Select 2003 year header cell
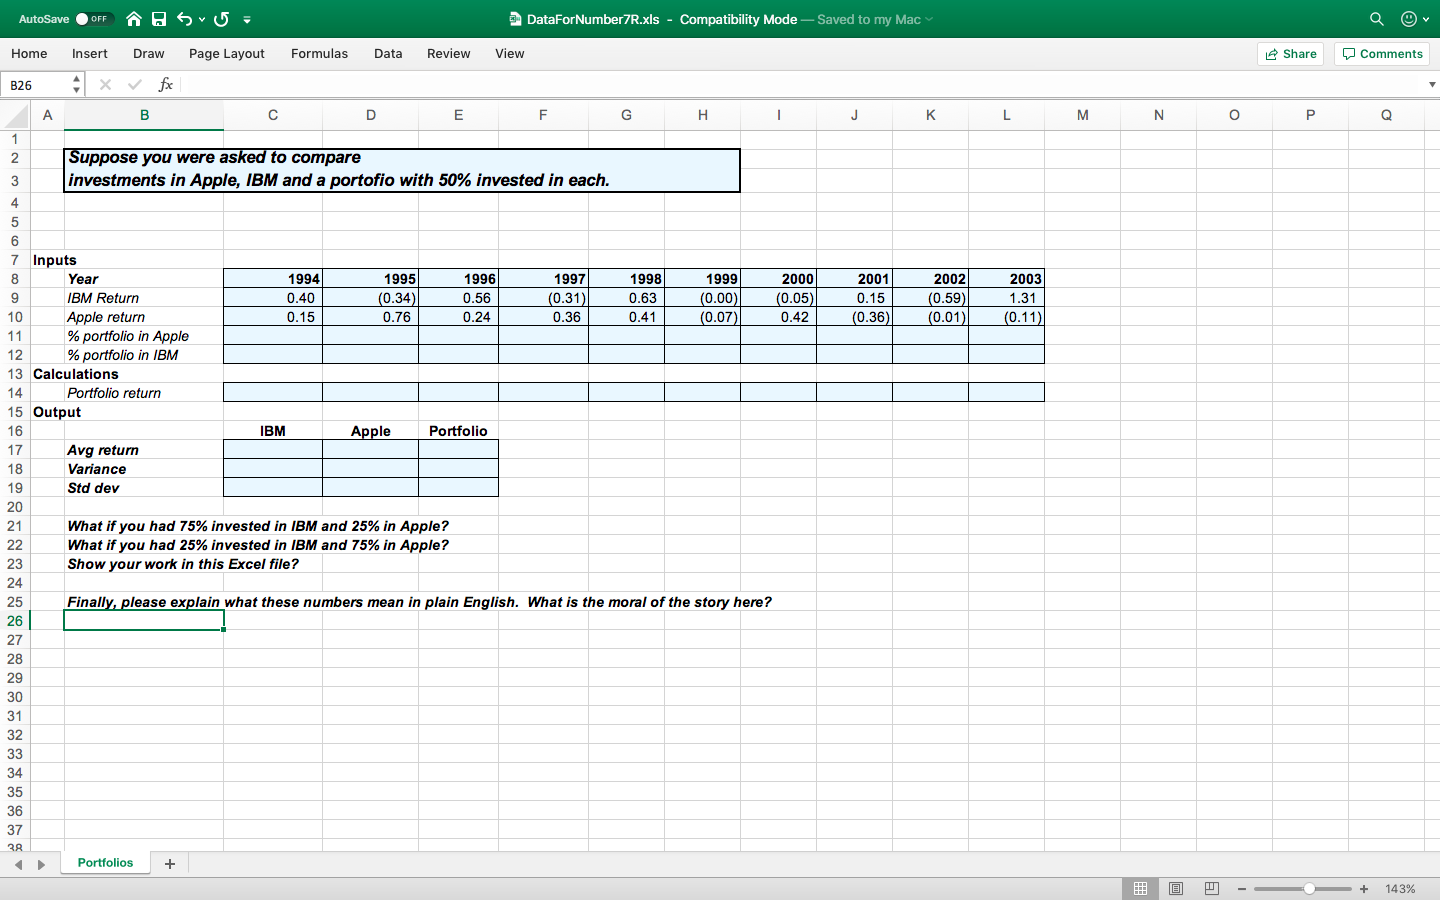Image resolution: width=1440 pixels, height=900 pixels. click(1006, 279)
